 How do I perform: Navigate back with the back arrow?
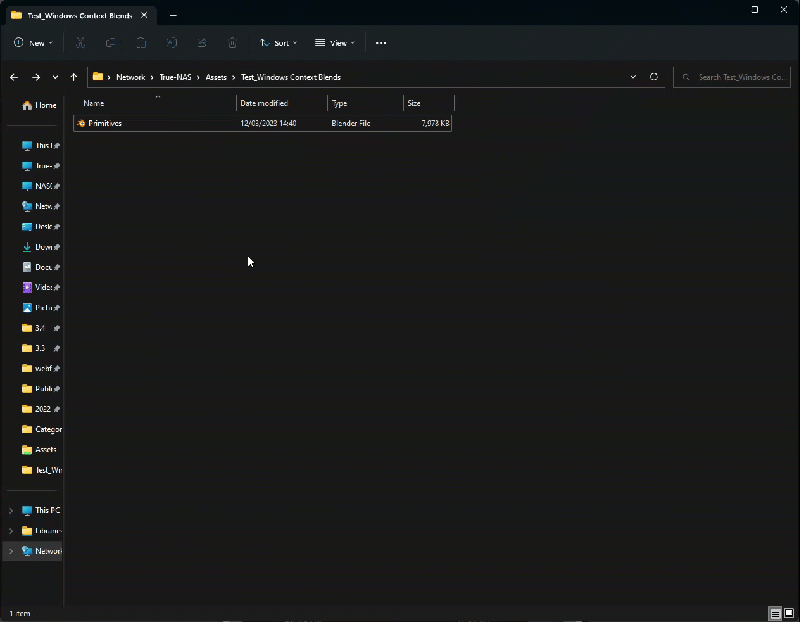point(14,77)
